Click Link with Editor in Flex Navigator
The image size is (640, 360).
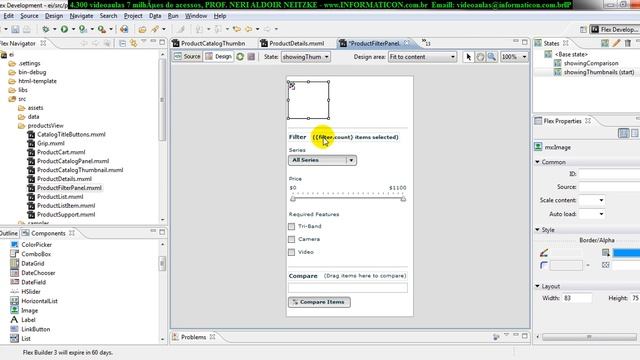(133, 43)
